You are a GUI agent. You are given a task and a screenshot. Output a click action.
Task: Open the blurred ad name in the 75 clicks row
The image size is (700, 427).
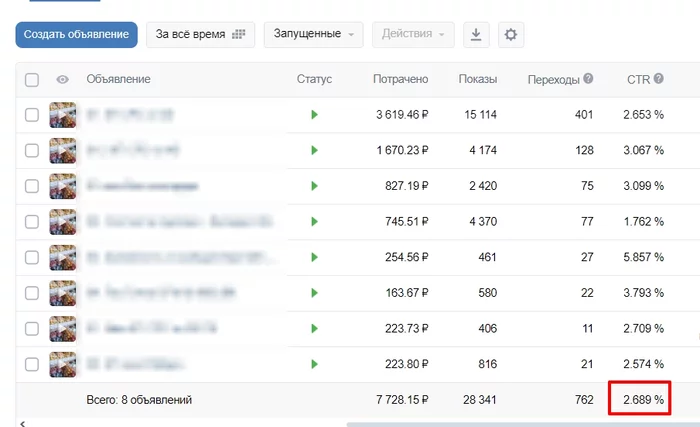[x=142, y=186]
